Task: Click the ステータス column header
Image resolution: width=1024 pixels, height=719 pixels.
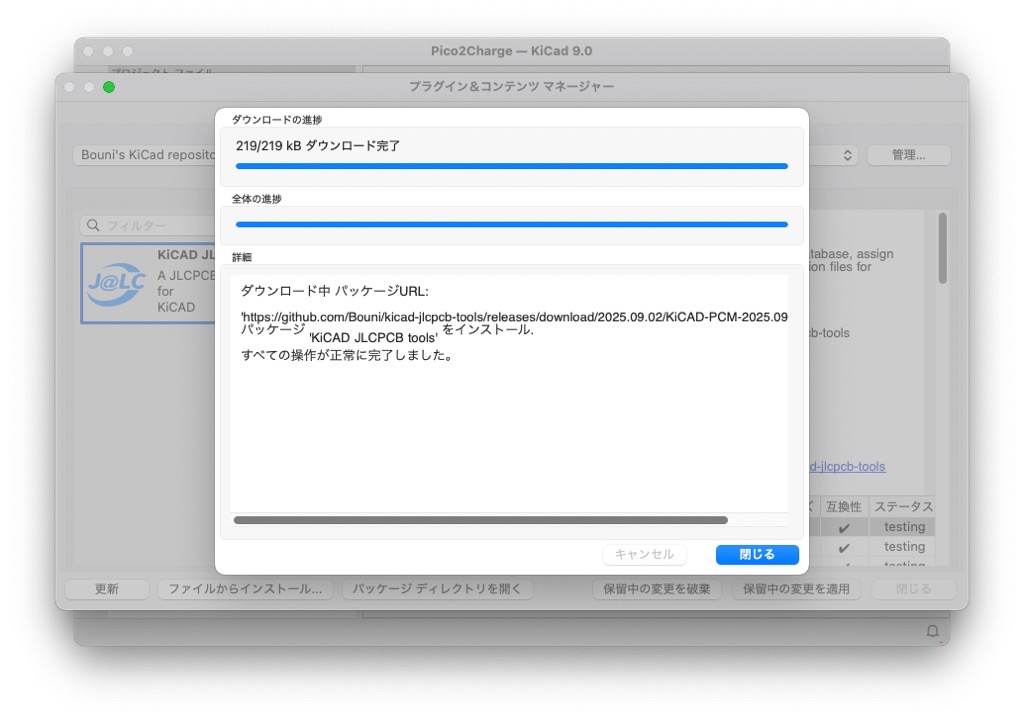Action: (x=903, y=507)
